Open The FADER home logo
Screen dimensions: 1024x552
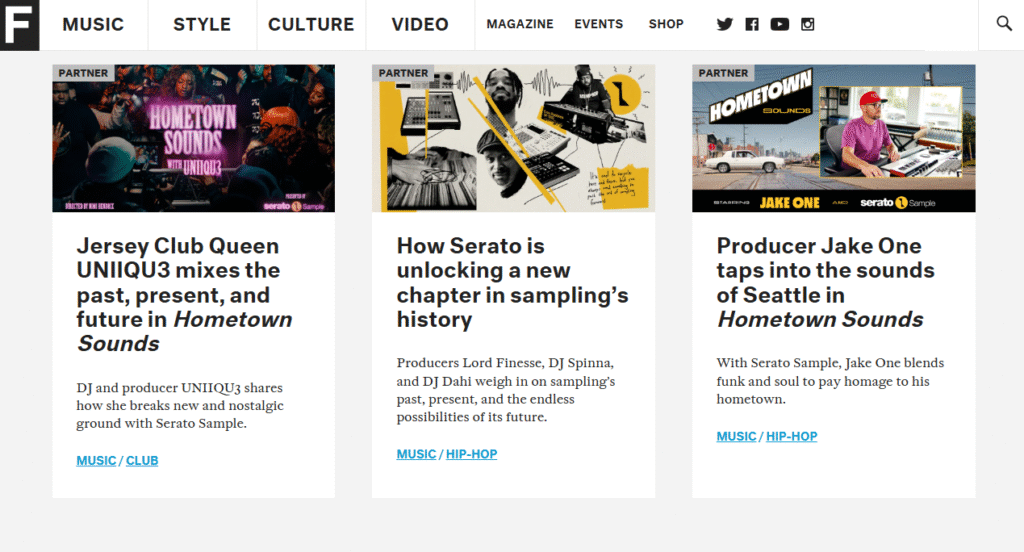click(x=20, y=25)
